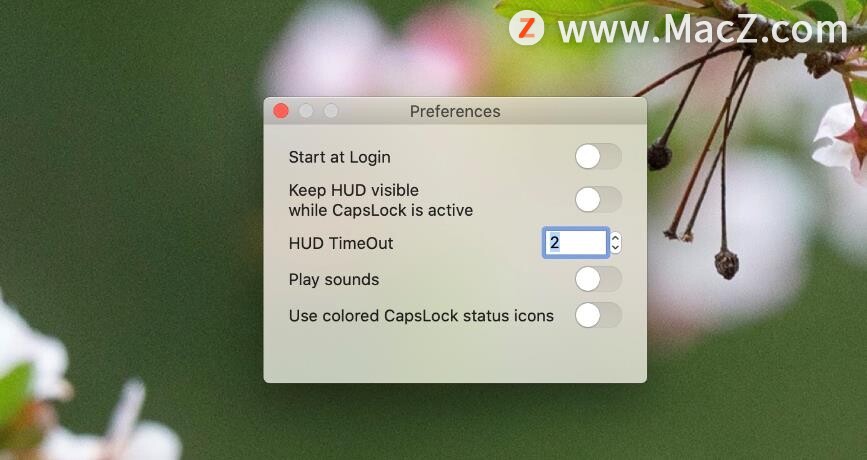The width and height of the screenshot is (867, 460).
Task: Increase HUD TimeOut with the stepper up arrow
Action: (x=615, y=238)
